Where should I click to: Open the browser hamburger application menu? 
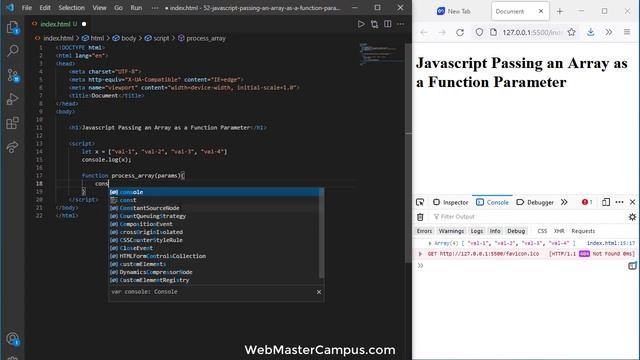627,32
